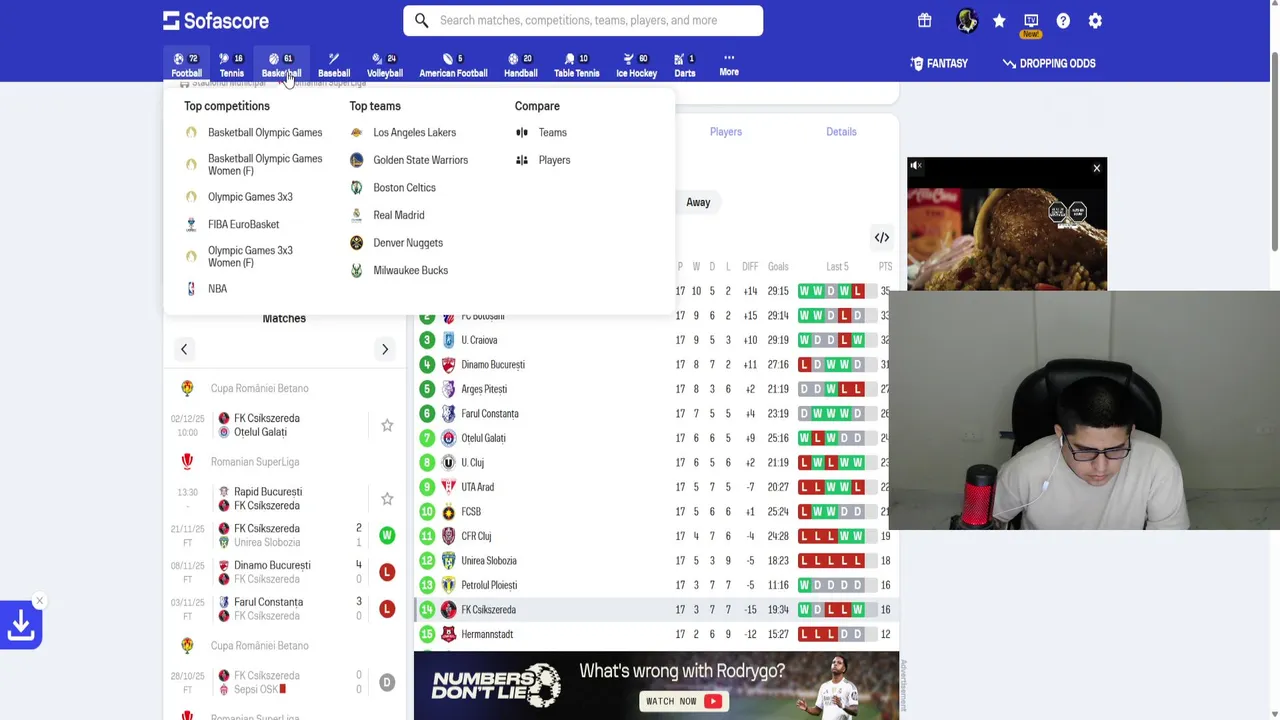Click the download icon button

(x=21, y=626)
